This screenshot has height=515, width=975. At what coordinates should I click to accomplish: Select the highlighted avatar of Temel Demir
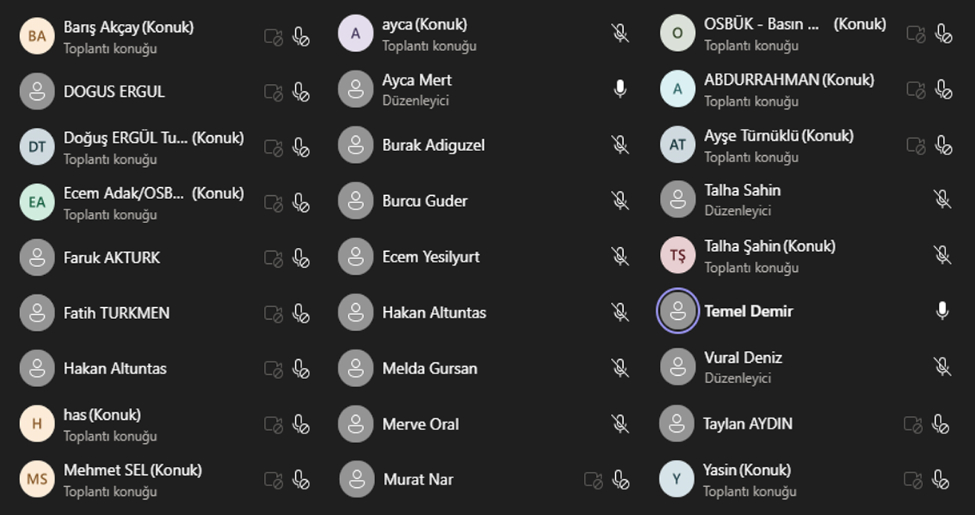click(x=677, y=311)
